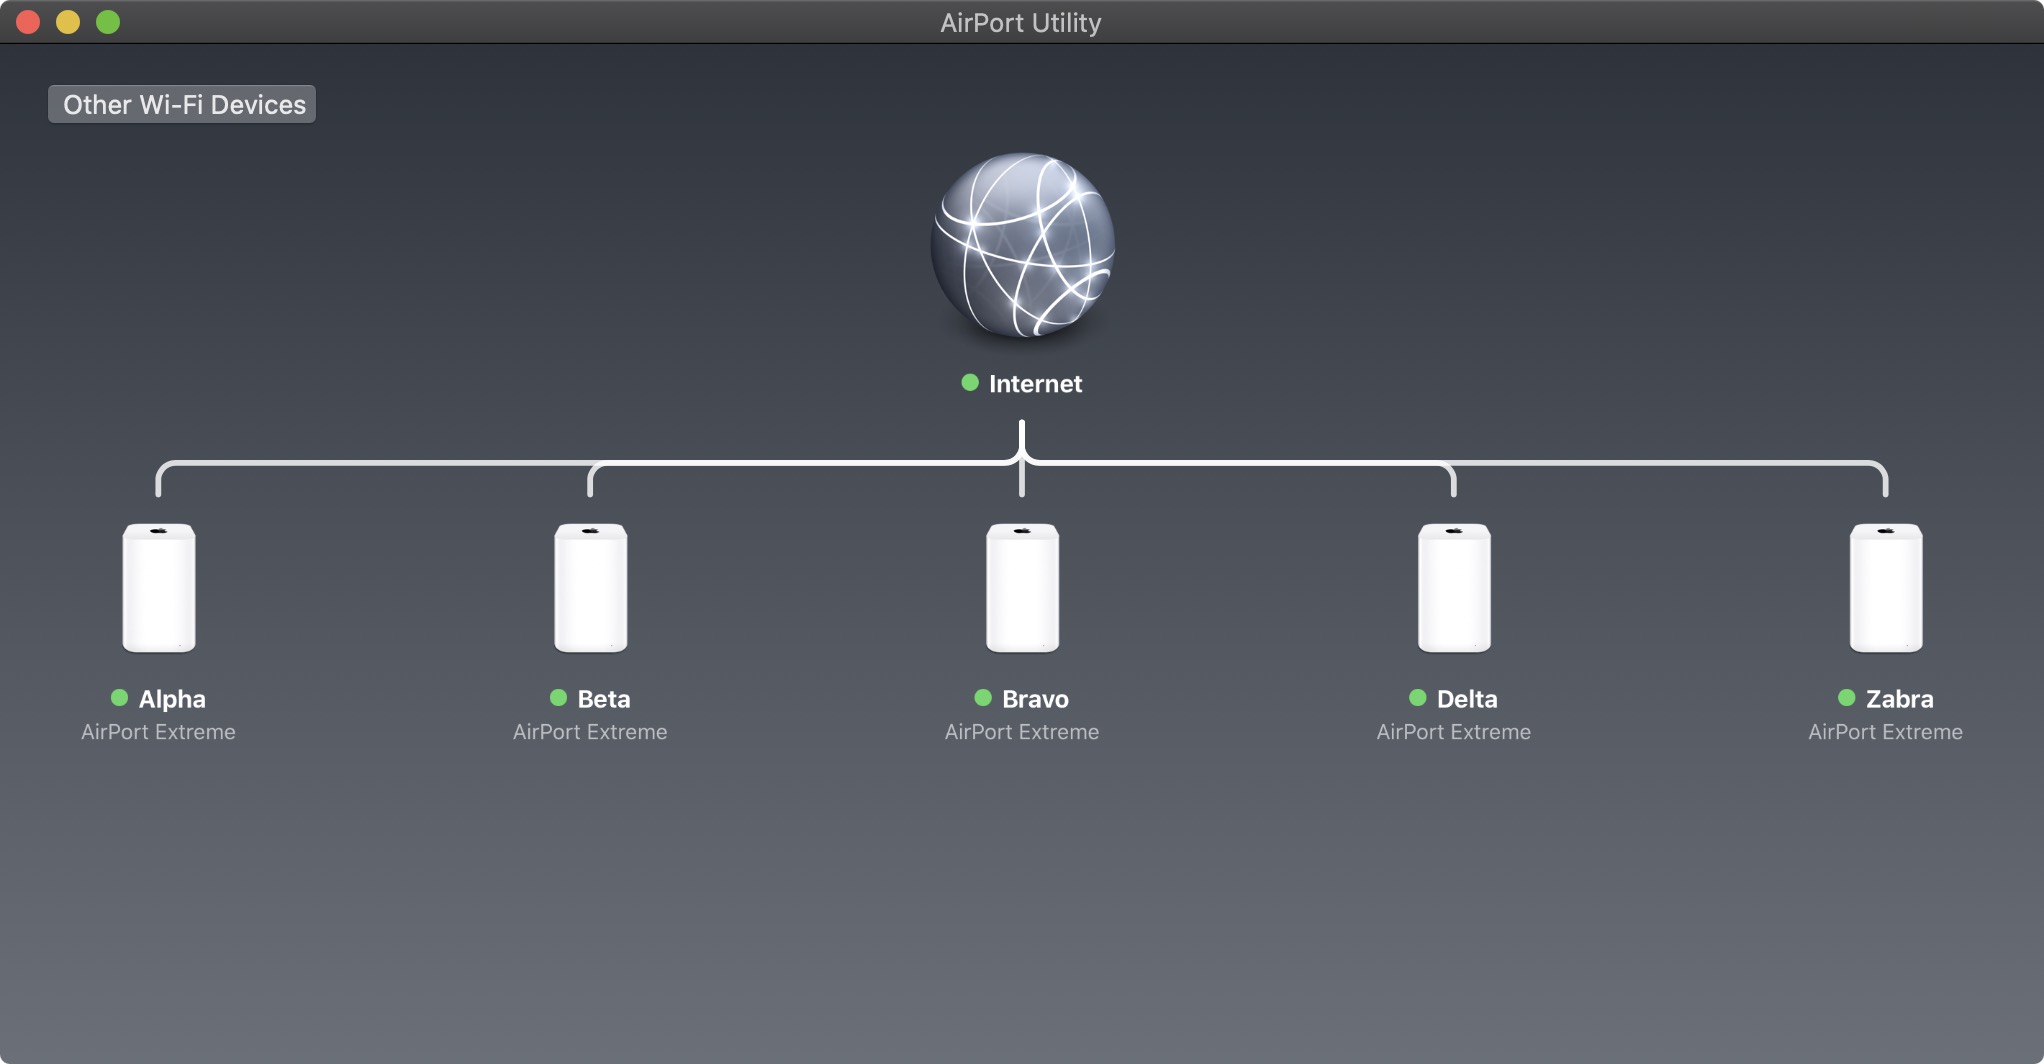Select the Internet globe icon

tap(1022, 245)
